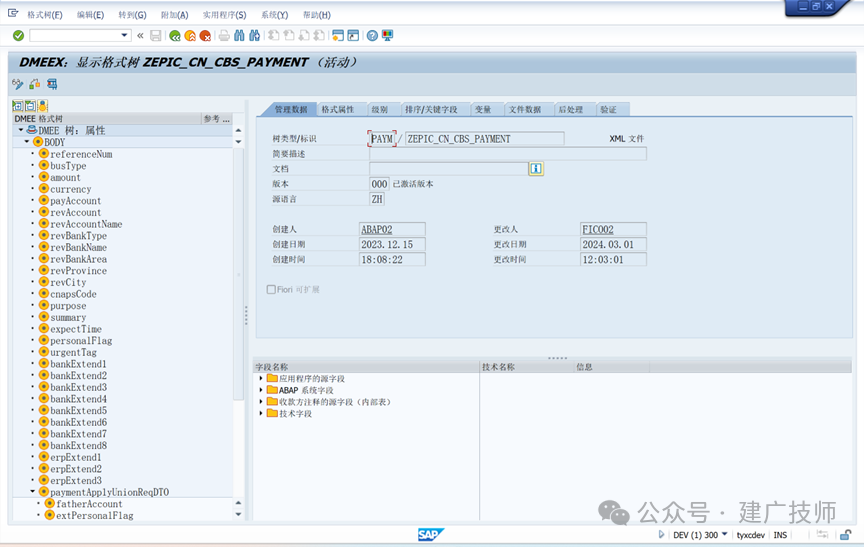The height and width of the screenshot is (547, 864).
Task: Click the Other Object icon below the title
Action: pyautogui.click(x=35, y=84)
